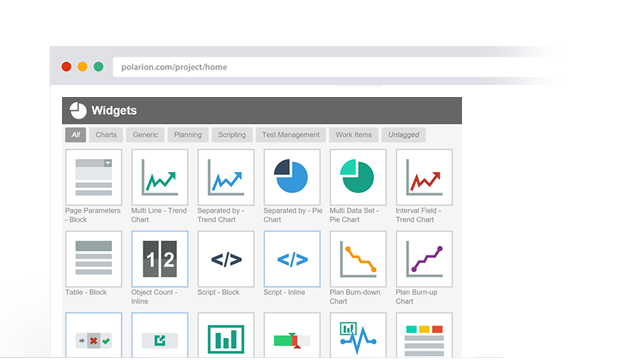This screenshot has height=360, width=640.
Task: Click the Widgets pie logo in header
Action: 78,110
